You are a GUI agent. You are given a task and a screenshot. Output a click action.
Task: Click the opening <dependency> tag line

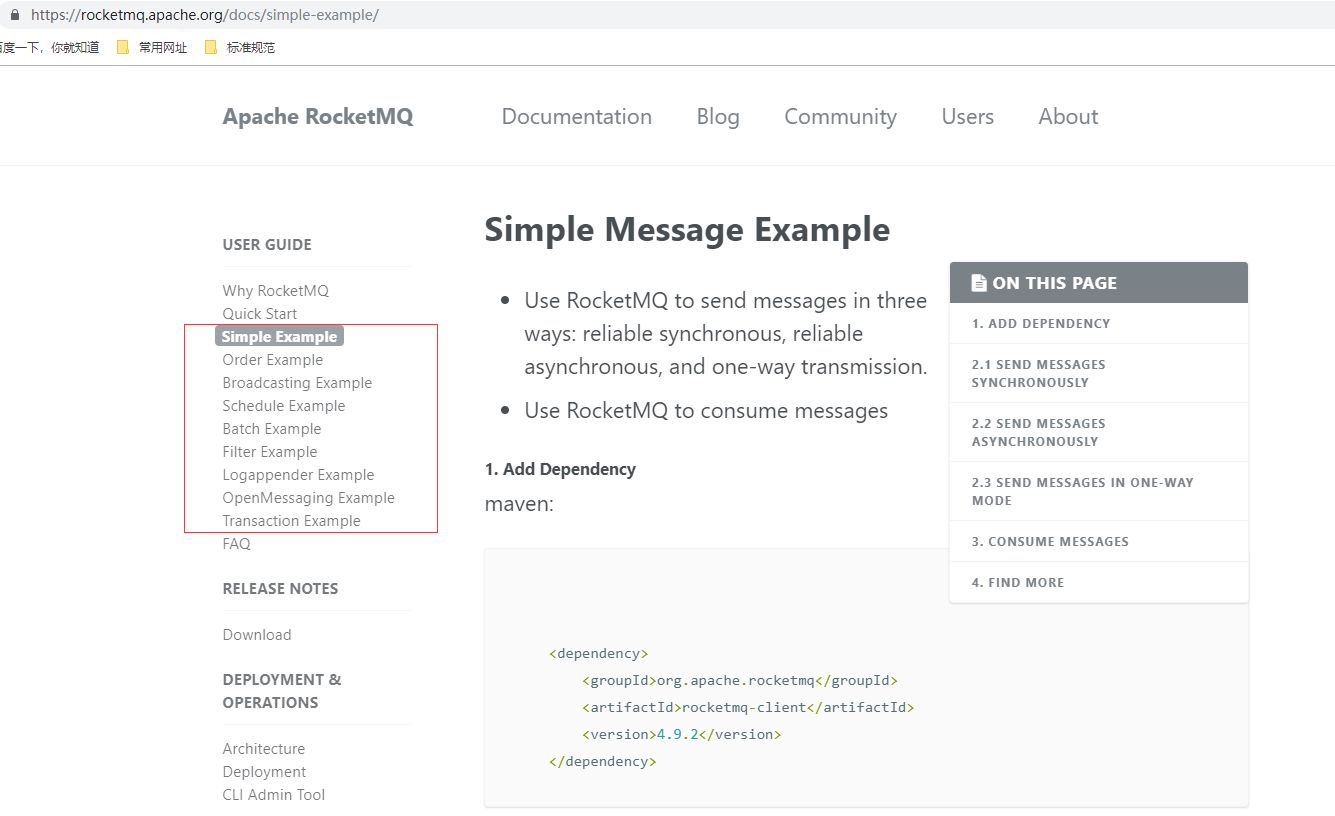click(x=599, y=654)
